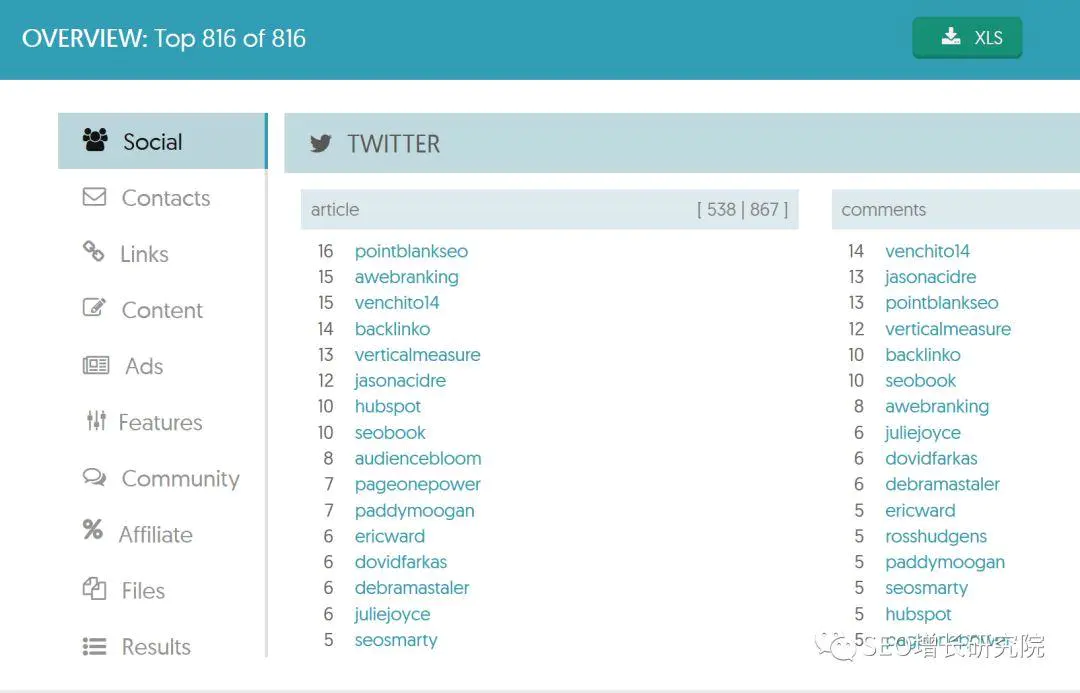
Task: Open the Contacts sidebar tab
Action: pyautogui.click(x=163, y=198)
